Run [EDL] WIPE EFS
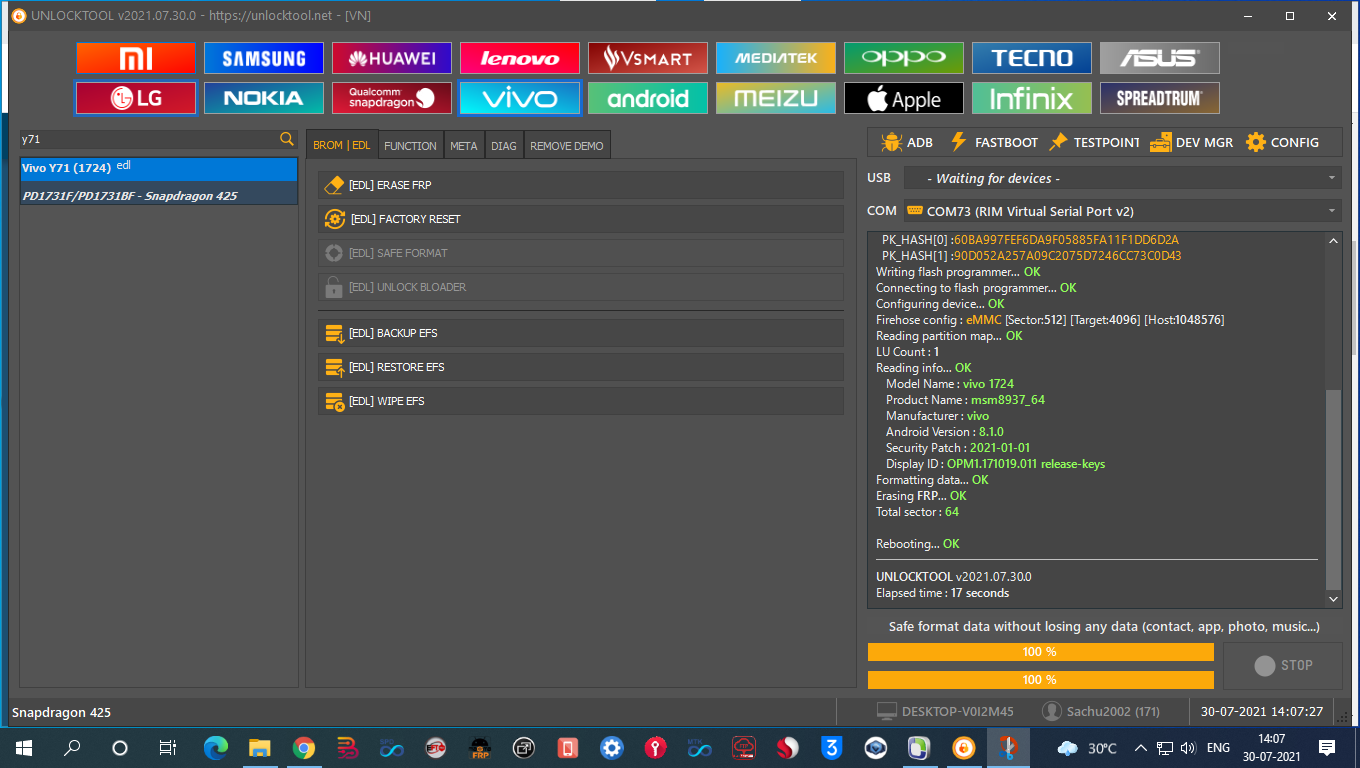Viewport: 1360px width, 768px height. click(x=581, y=401)
